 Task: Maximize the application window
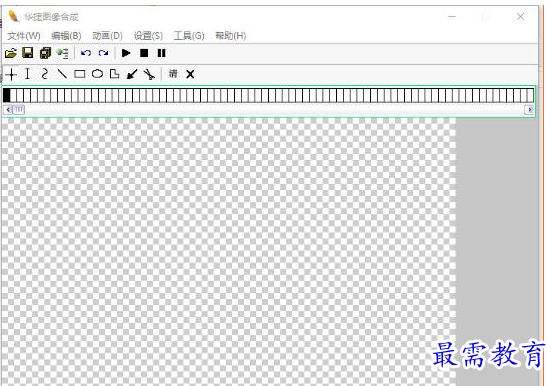tap(486, 16)
